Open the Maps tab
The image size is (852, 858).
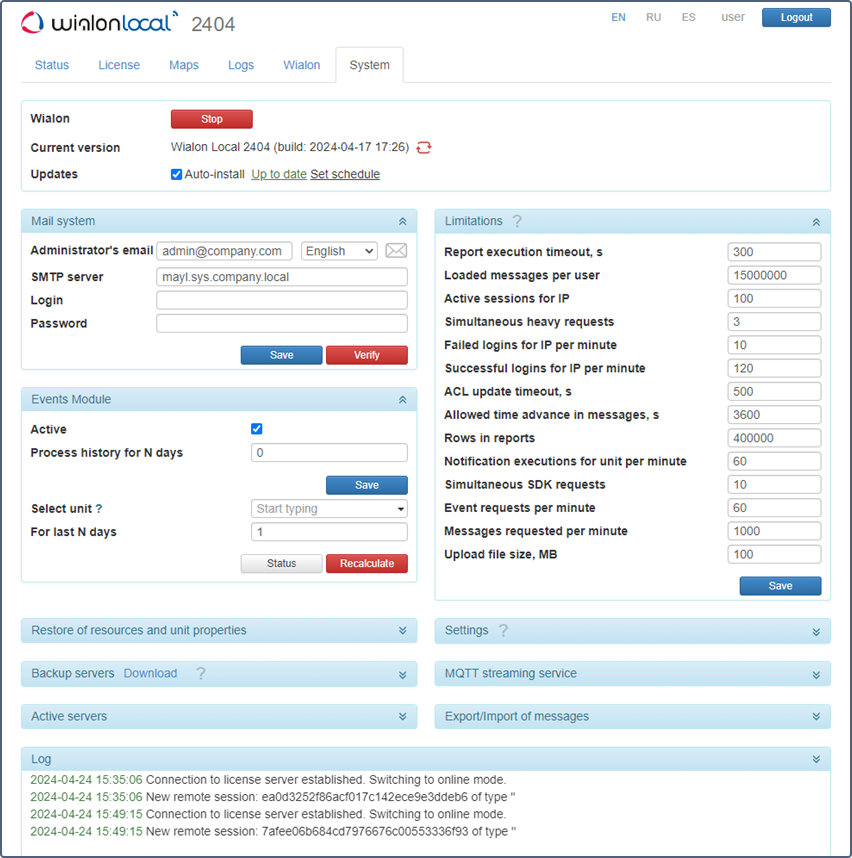click(184, 65)
